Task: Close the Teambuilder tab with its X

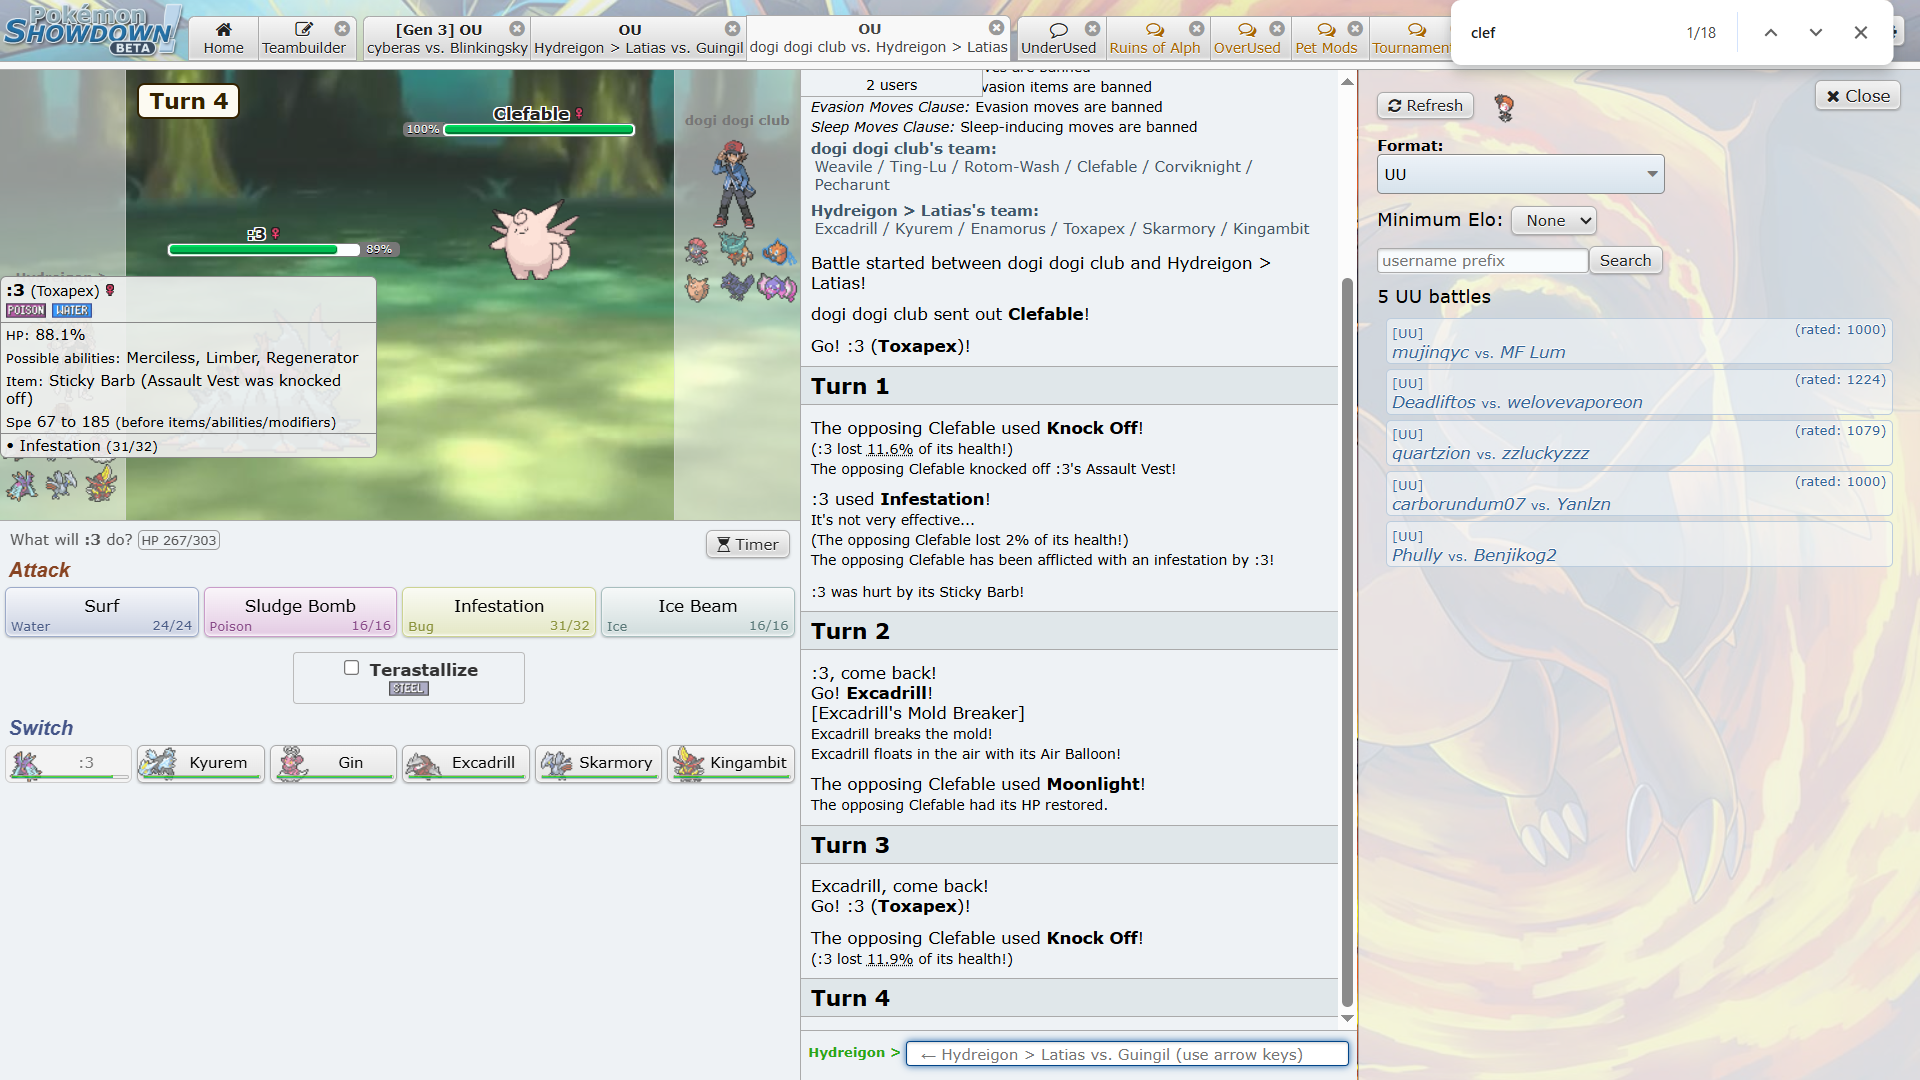Action: click(342, 29)
